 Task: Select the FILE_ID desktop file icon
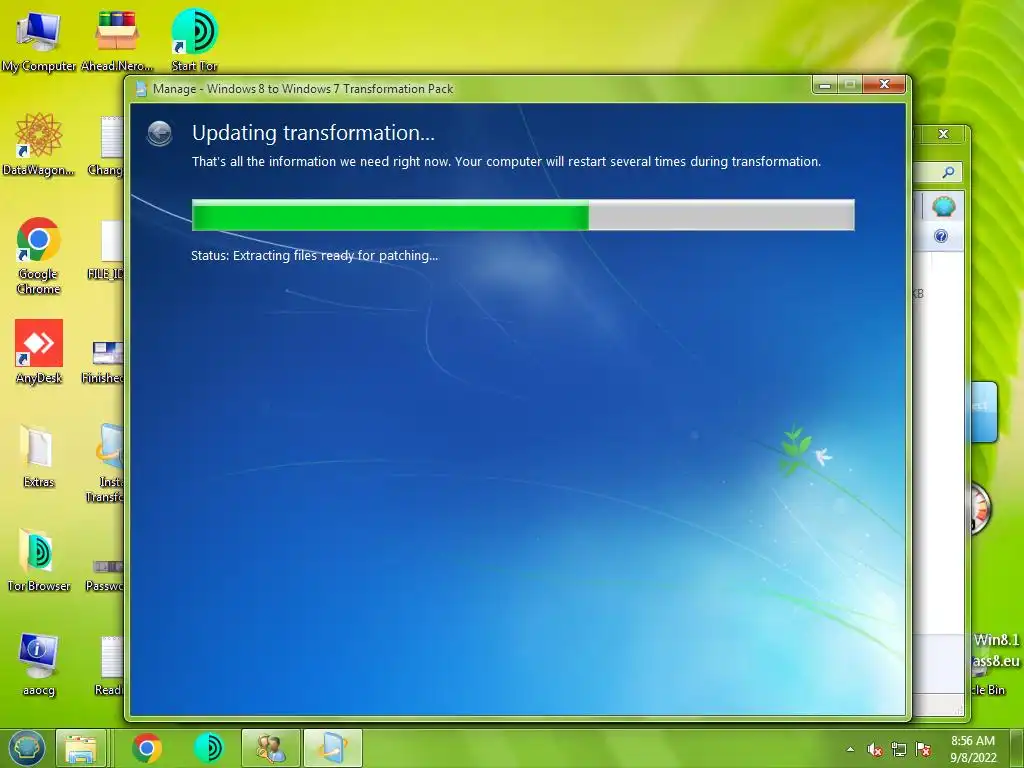tap(108, 249)
